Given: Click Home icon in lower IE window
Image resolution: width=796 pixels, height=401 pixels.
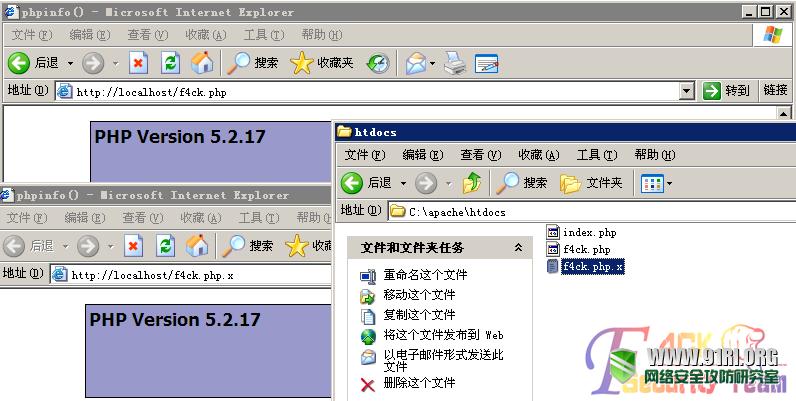Looking at the screenshot, I should tap(197, 246).
